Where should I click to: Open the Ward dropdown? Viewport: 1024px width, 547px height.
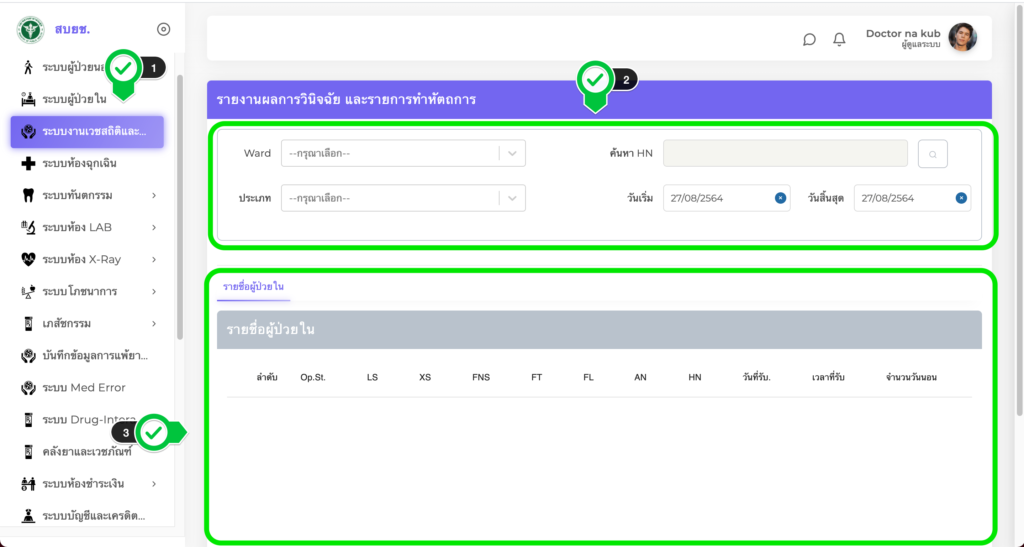[403, 153]
